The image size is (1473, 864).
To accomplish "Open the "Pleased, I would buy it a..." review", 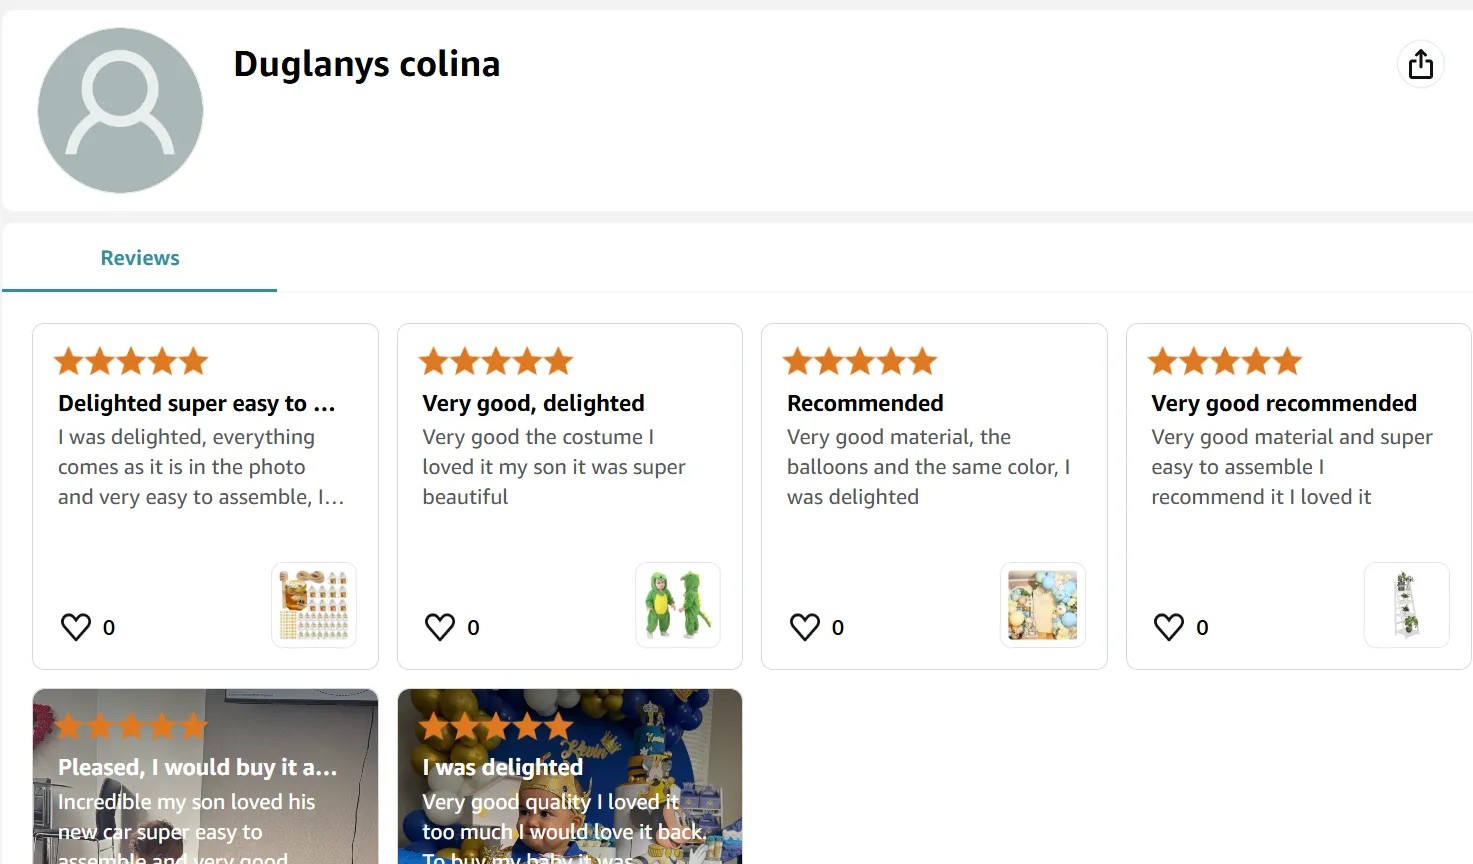I will 197,768.
